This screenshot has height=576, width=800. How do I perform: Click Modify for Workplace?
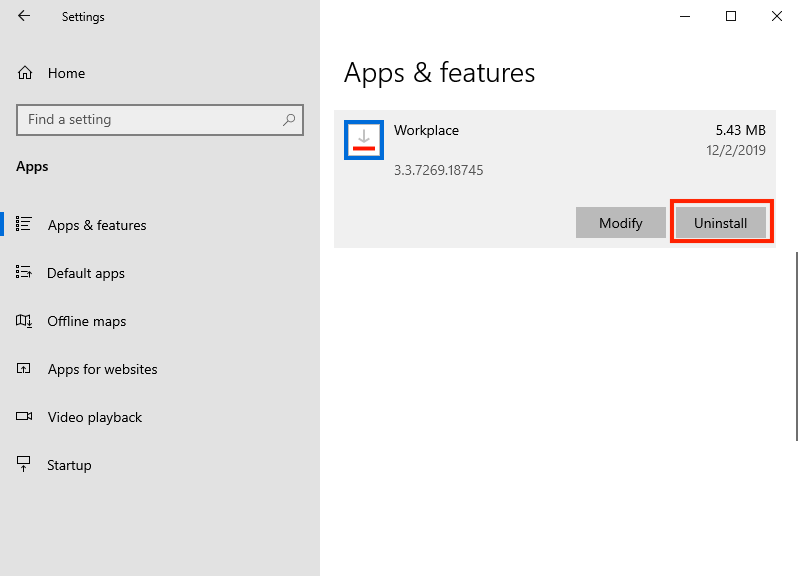point(621,222)
